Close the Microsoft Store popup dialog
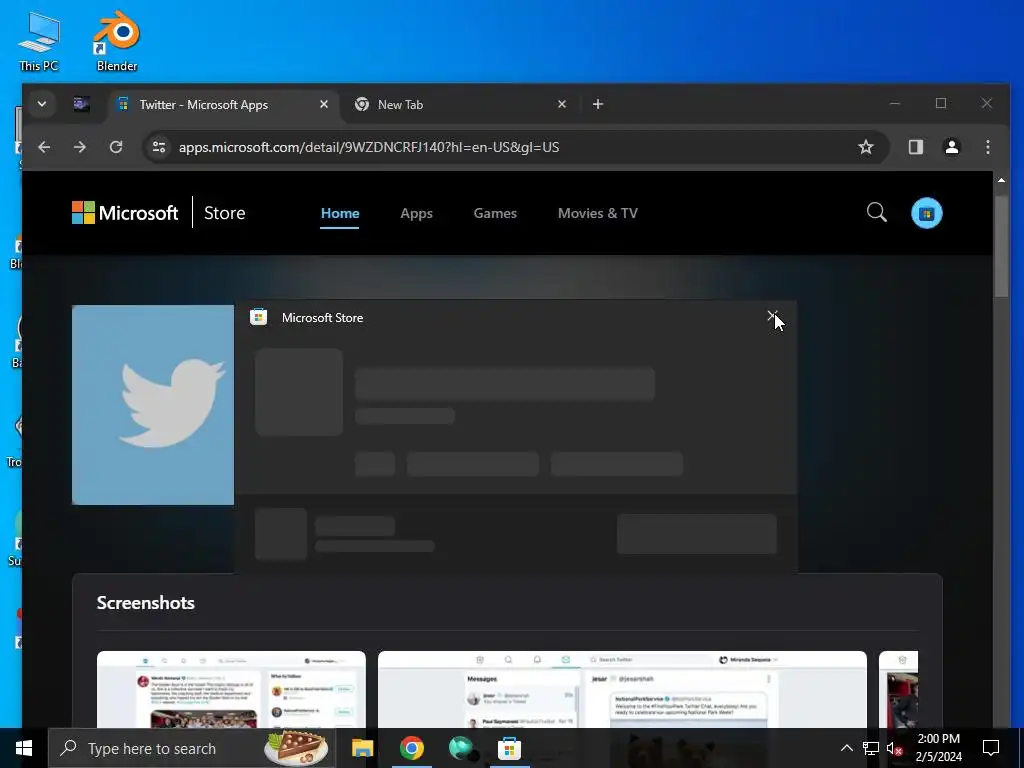The height and width of the screenshot is (768, 1024). tap(772, 317)
